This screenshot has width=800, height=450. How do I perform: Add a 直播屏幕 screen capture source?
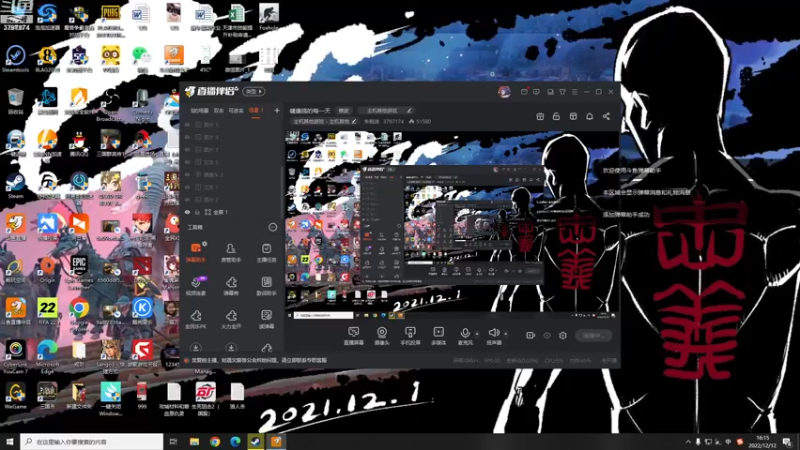354,336
